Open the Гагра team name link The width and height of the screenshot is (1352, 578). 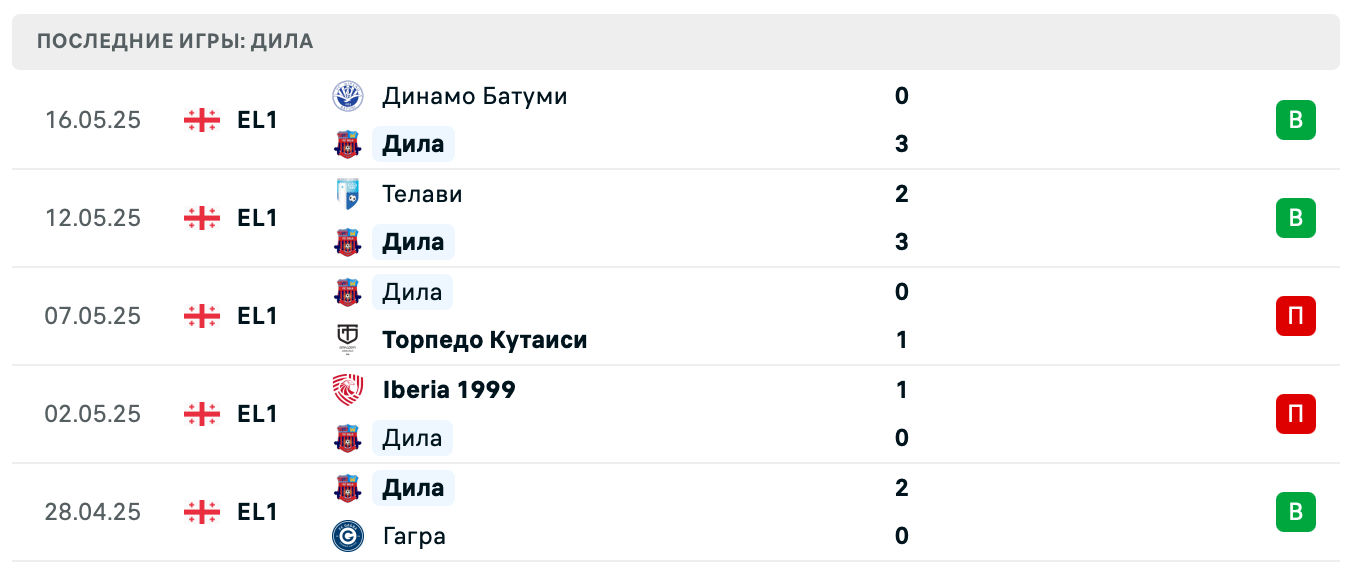(x=414, y=536)
